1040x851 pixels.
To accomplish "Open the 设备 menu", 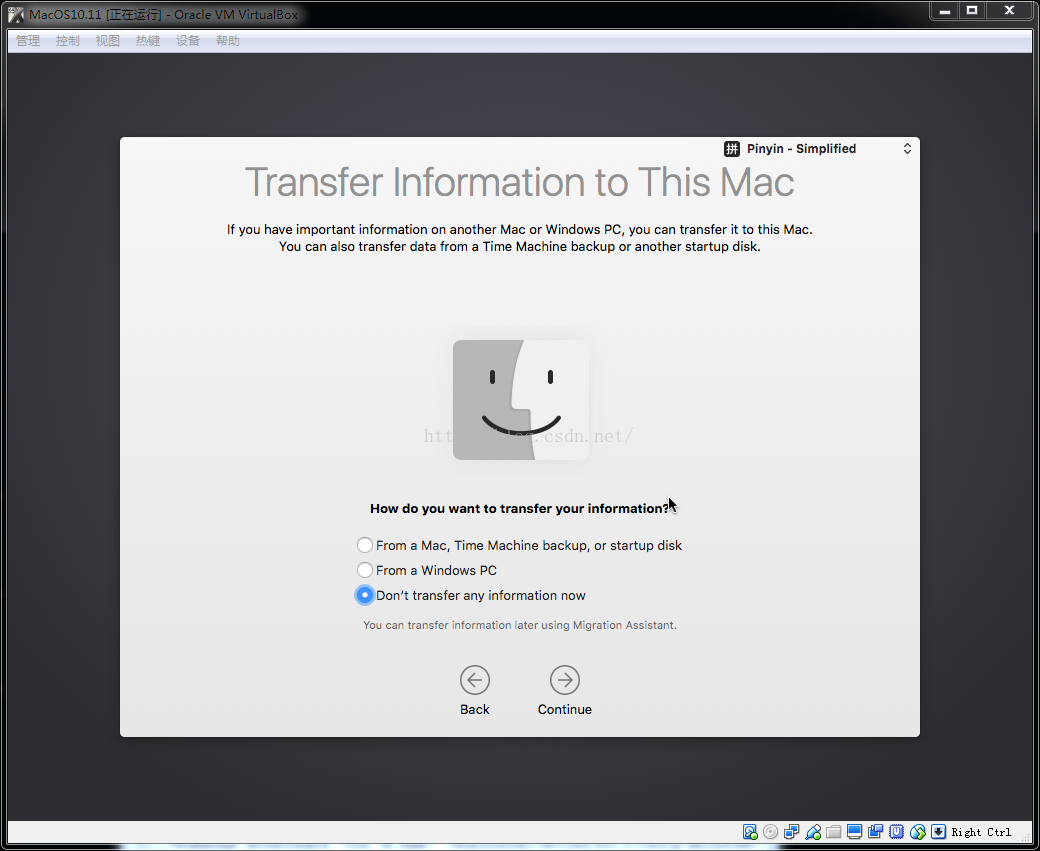I will pos(188,41).
